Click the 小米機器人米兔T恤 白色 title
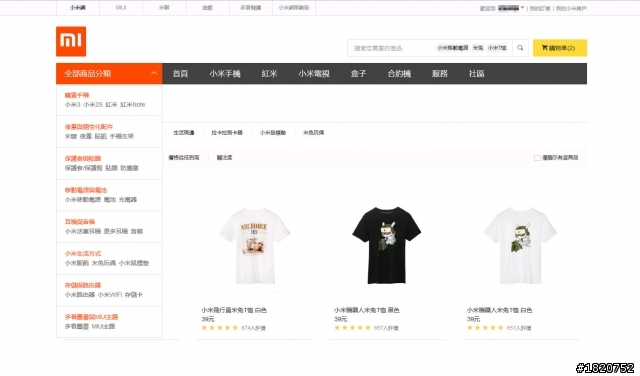The width and height of the screenshot is (640, 376). [499, 310]
